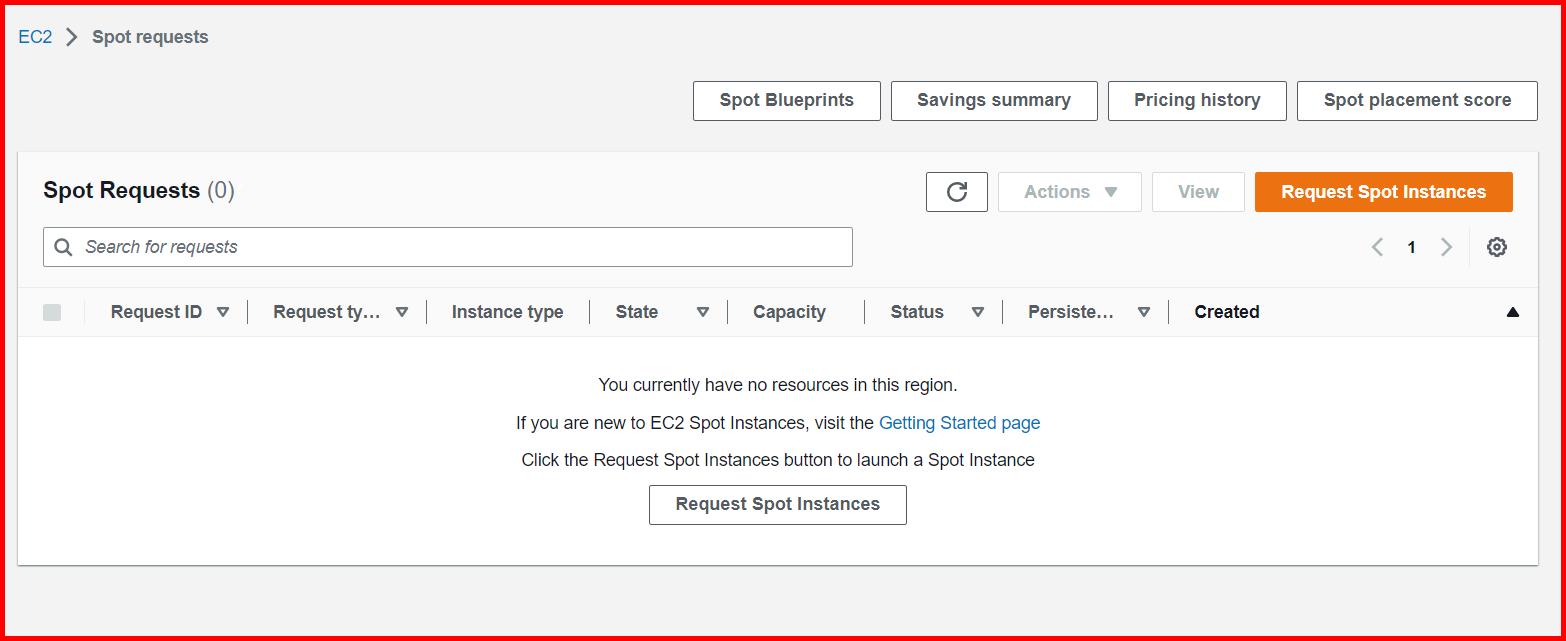Screen dimensions: 1566x641
Task: Open the State column filter arrow
Action: pyautogui.click(x=702, y=311)
